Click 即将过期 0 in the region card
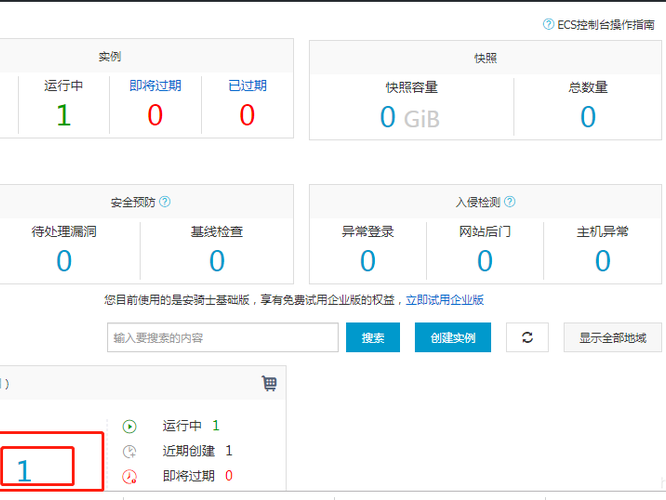 pyautogui.click(x=198, y=476)
